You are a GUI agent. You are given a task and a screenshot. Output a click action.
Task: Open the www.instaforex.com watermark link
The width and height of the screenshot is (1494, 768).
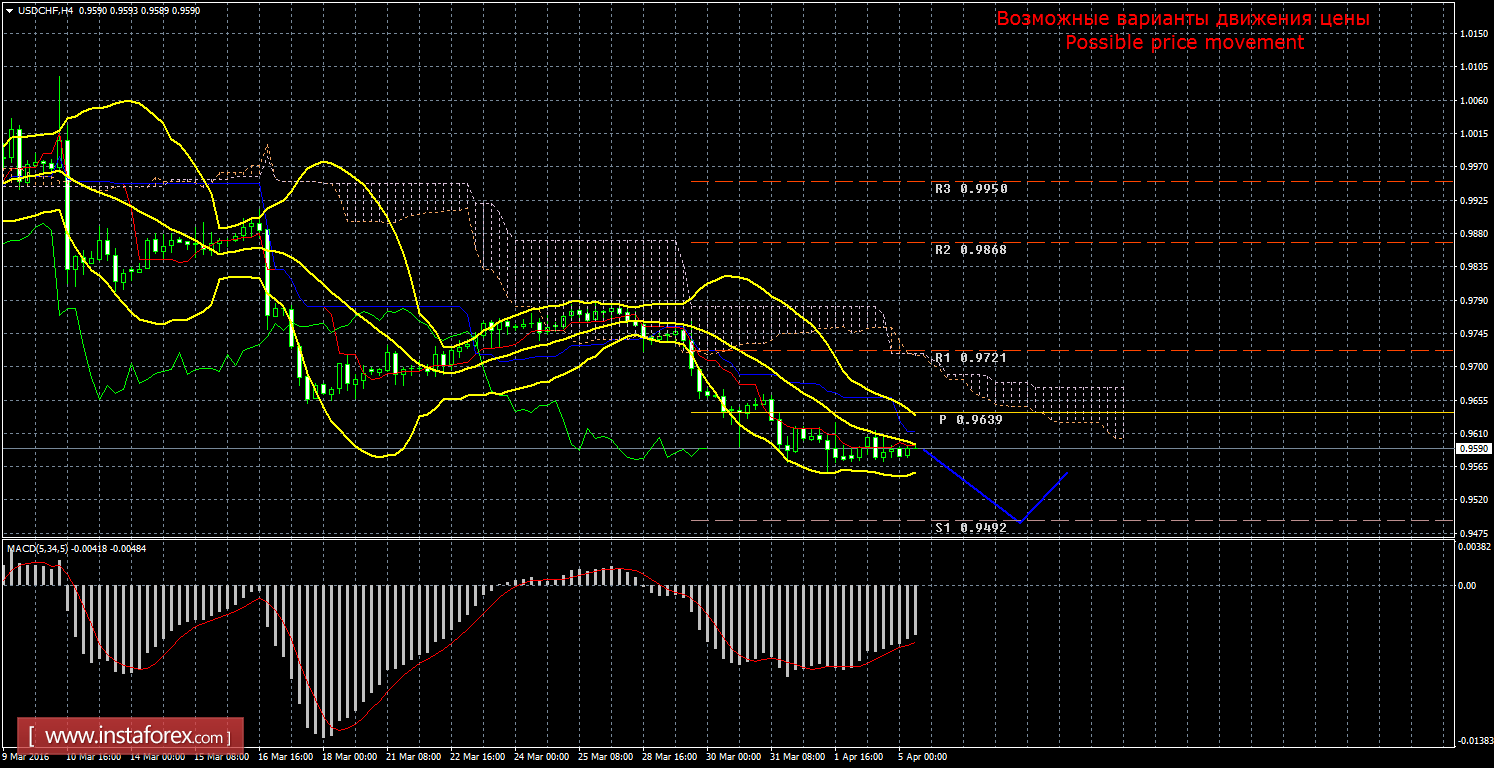131,738
